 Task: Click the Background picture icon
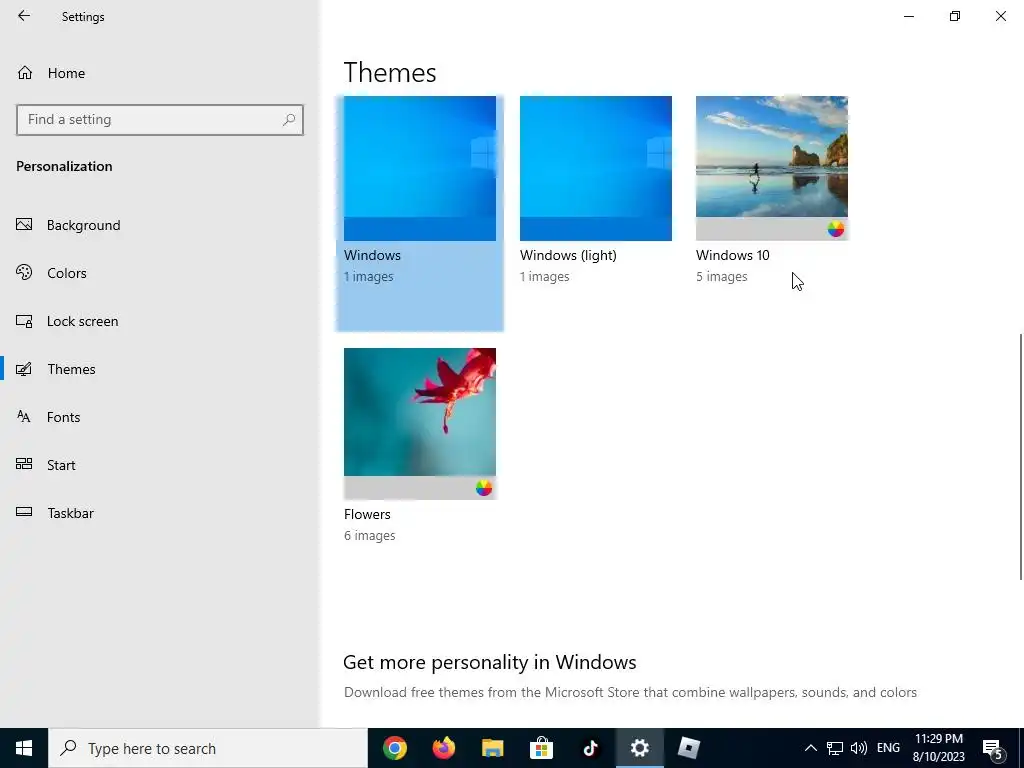[x=24, y=225]
